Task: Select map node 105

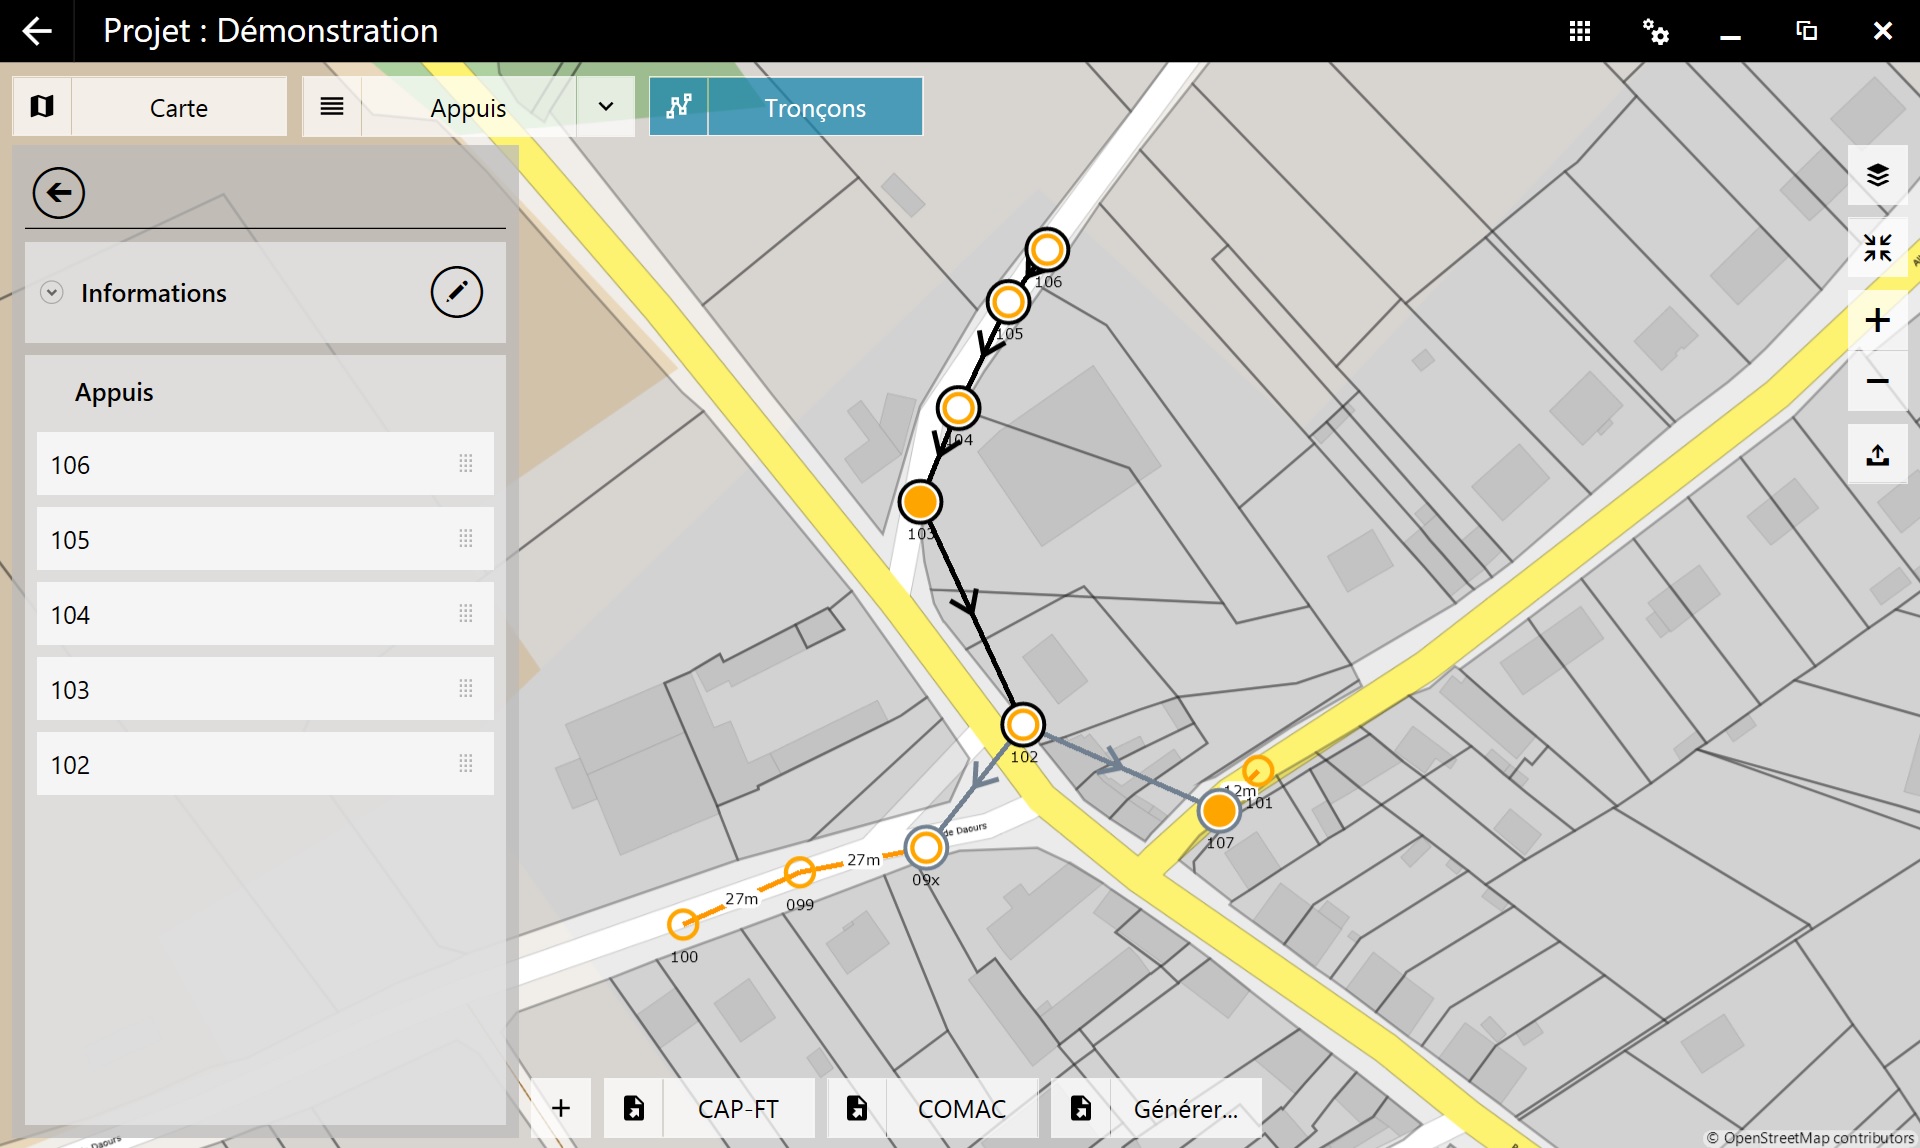Action: pos(1008,301)
